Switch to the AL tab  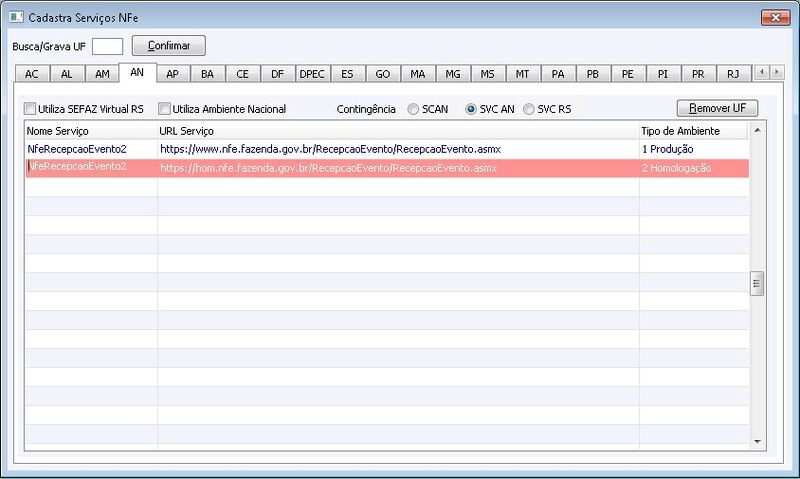coord(67,74)
